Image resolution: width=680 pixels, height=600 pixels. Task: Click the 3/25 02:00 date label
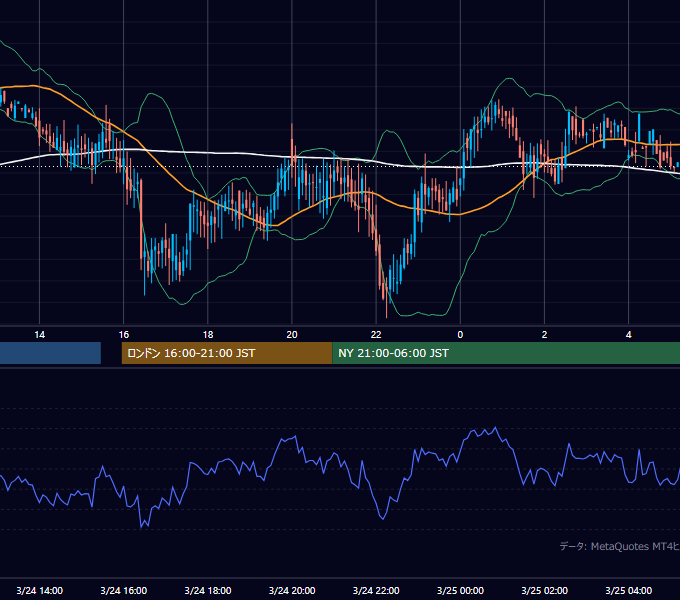click(x=544, y=590)
